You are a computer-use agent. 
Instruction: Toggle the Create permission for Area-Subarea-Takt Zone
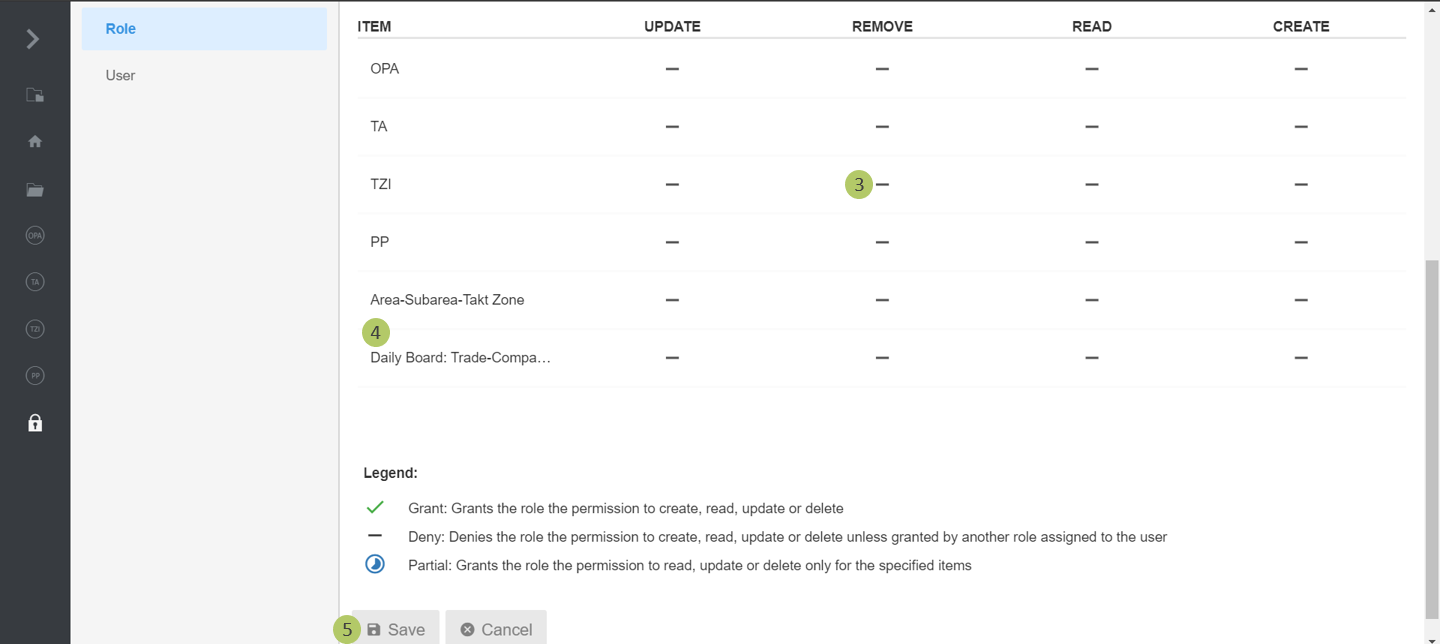1300,299
